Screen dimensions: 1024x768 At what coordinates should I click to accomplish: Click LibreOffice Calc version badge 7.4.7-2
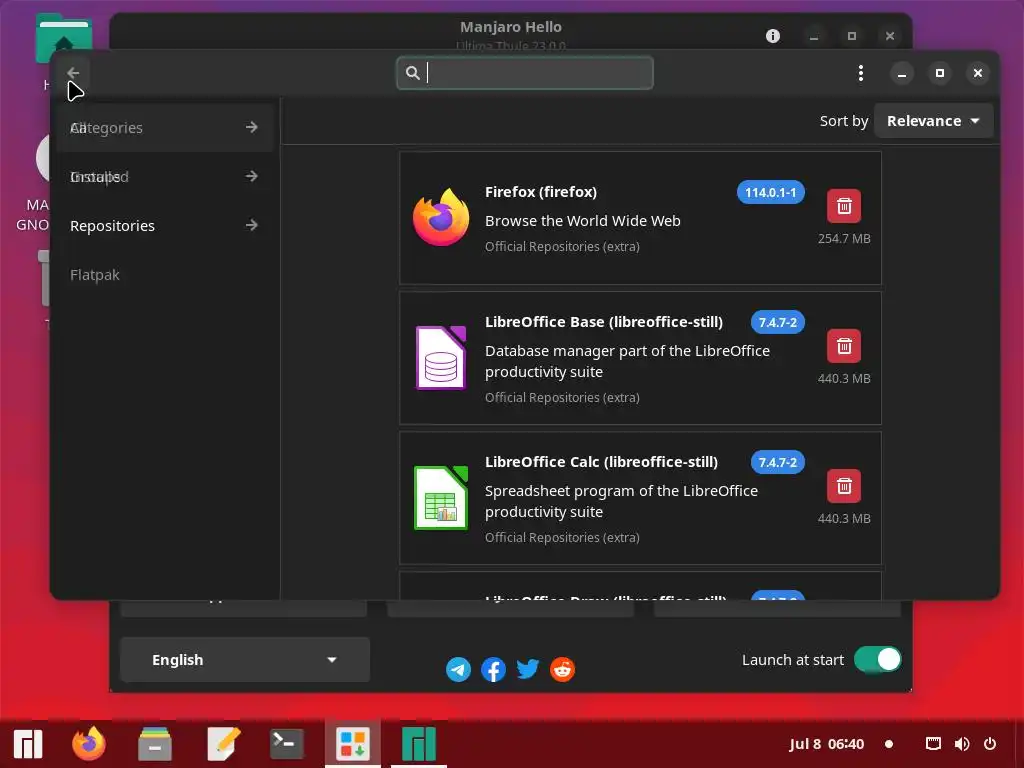click(x=778, y=462)
